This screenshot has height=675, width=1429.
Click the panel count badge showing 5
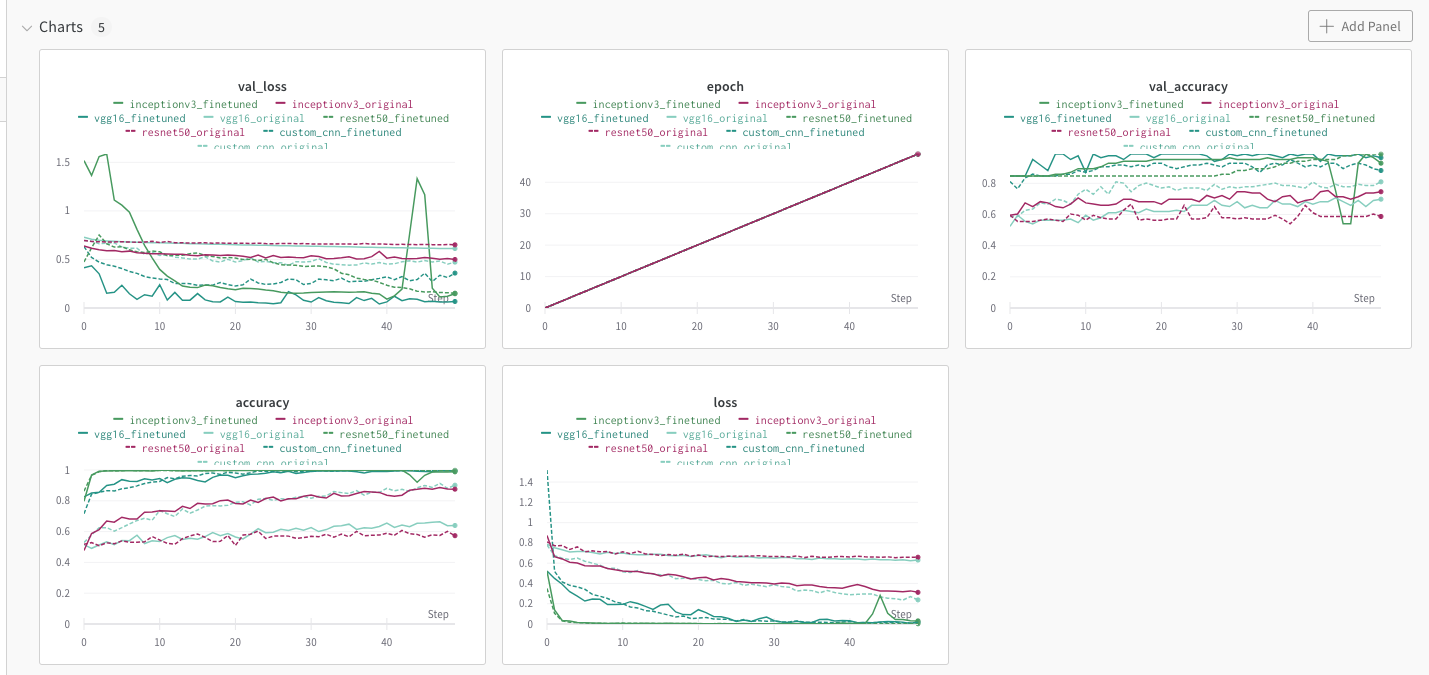[100, 27]
